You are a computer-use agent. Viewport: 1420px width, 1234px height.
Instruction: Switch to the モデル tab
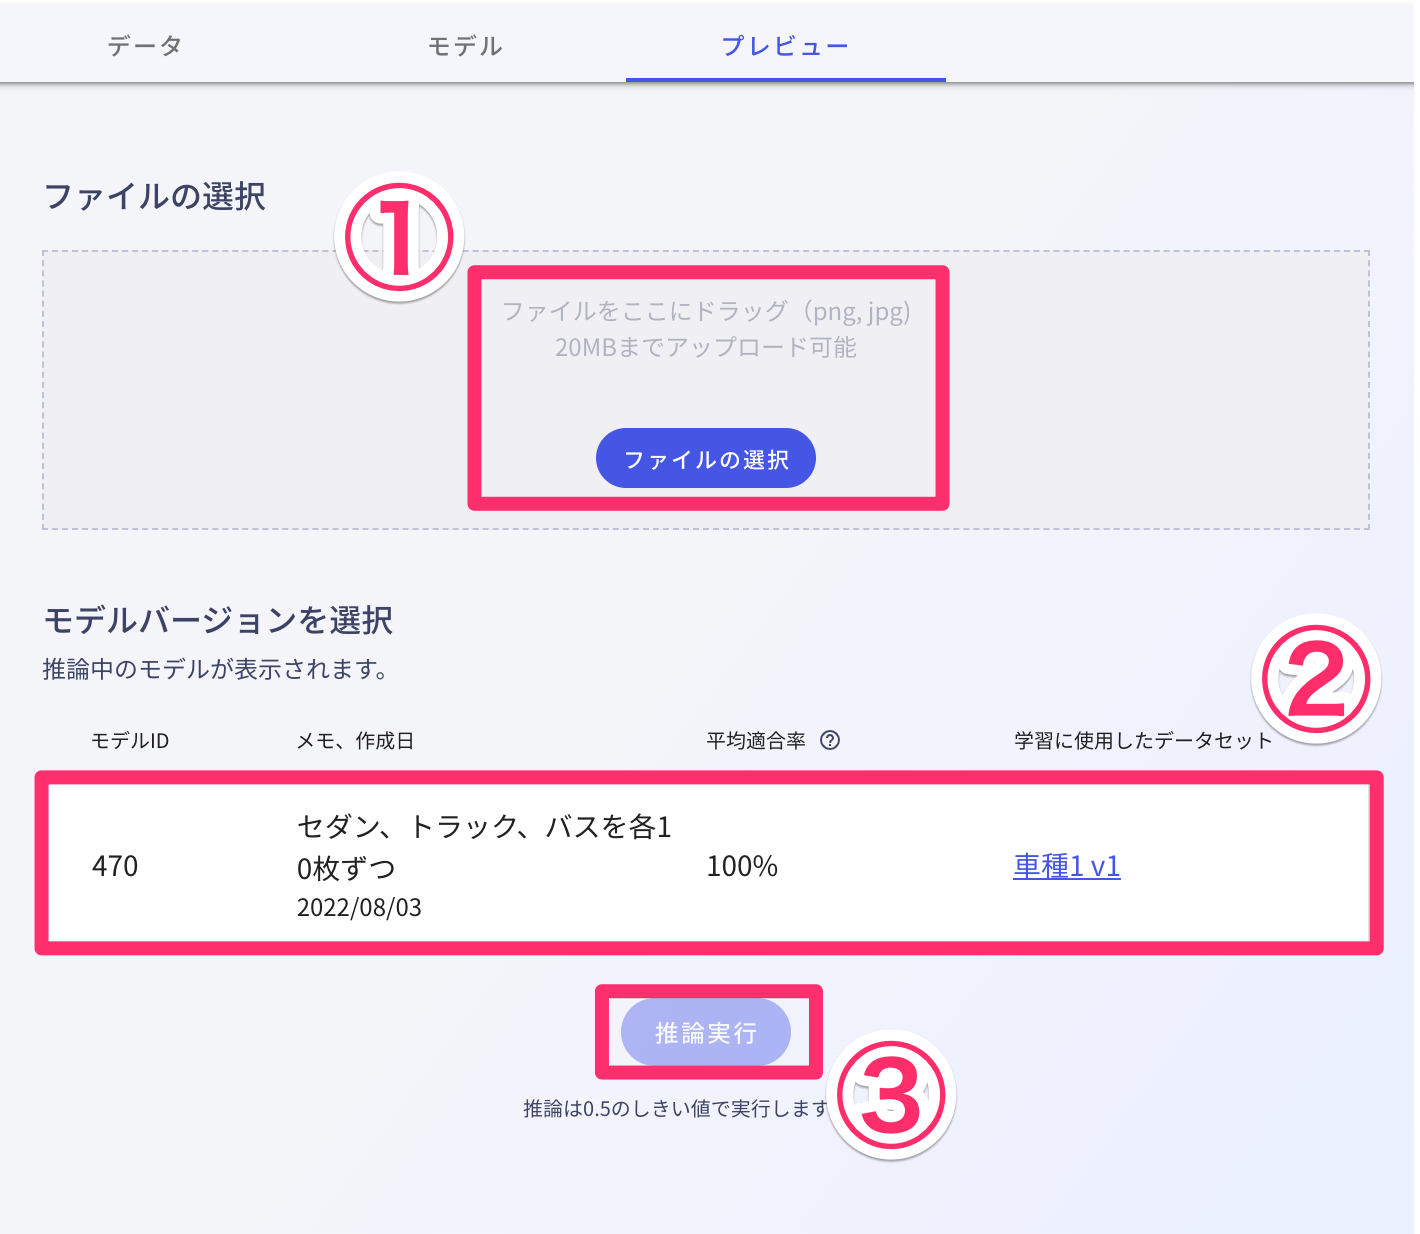[464, 44]
